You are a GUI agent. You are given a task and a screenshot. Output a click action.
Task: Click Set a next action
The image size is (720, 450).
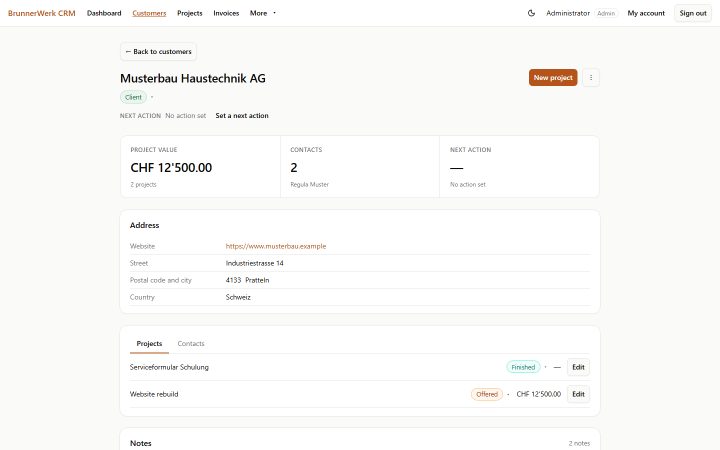(242, 116)
